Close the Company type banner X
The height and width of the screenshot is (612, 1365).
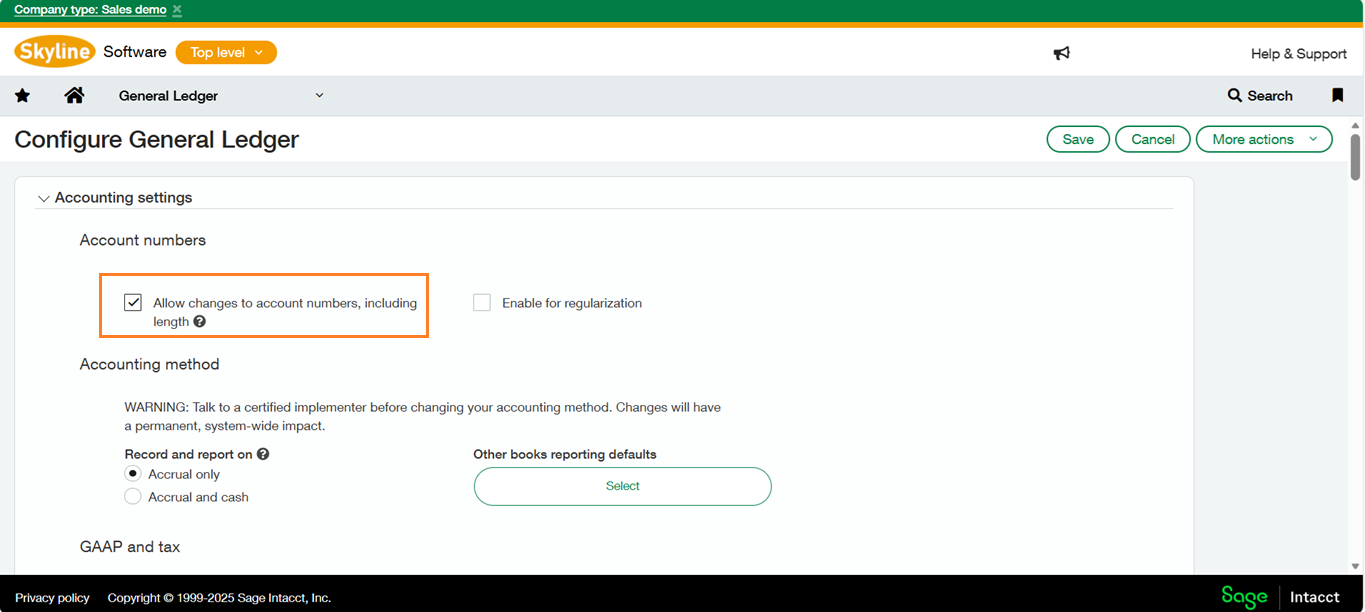click(177, 10)
